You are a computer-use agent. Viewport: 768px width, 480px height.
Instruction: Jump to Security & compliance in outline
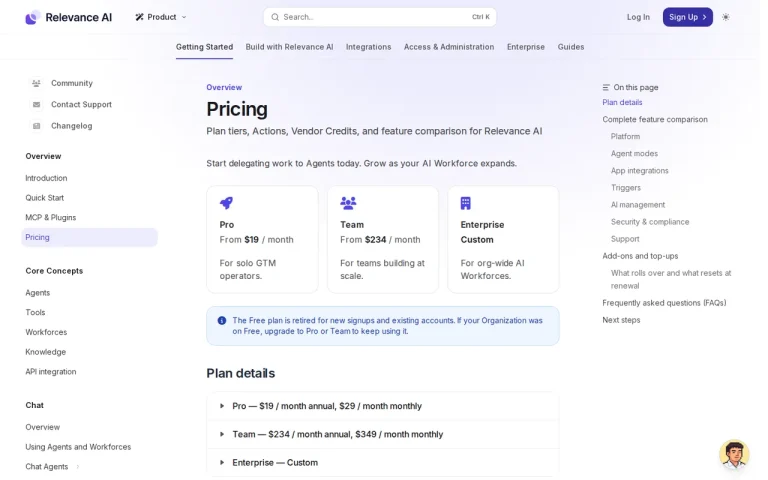[650, 222]
